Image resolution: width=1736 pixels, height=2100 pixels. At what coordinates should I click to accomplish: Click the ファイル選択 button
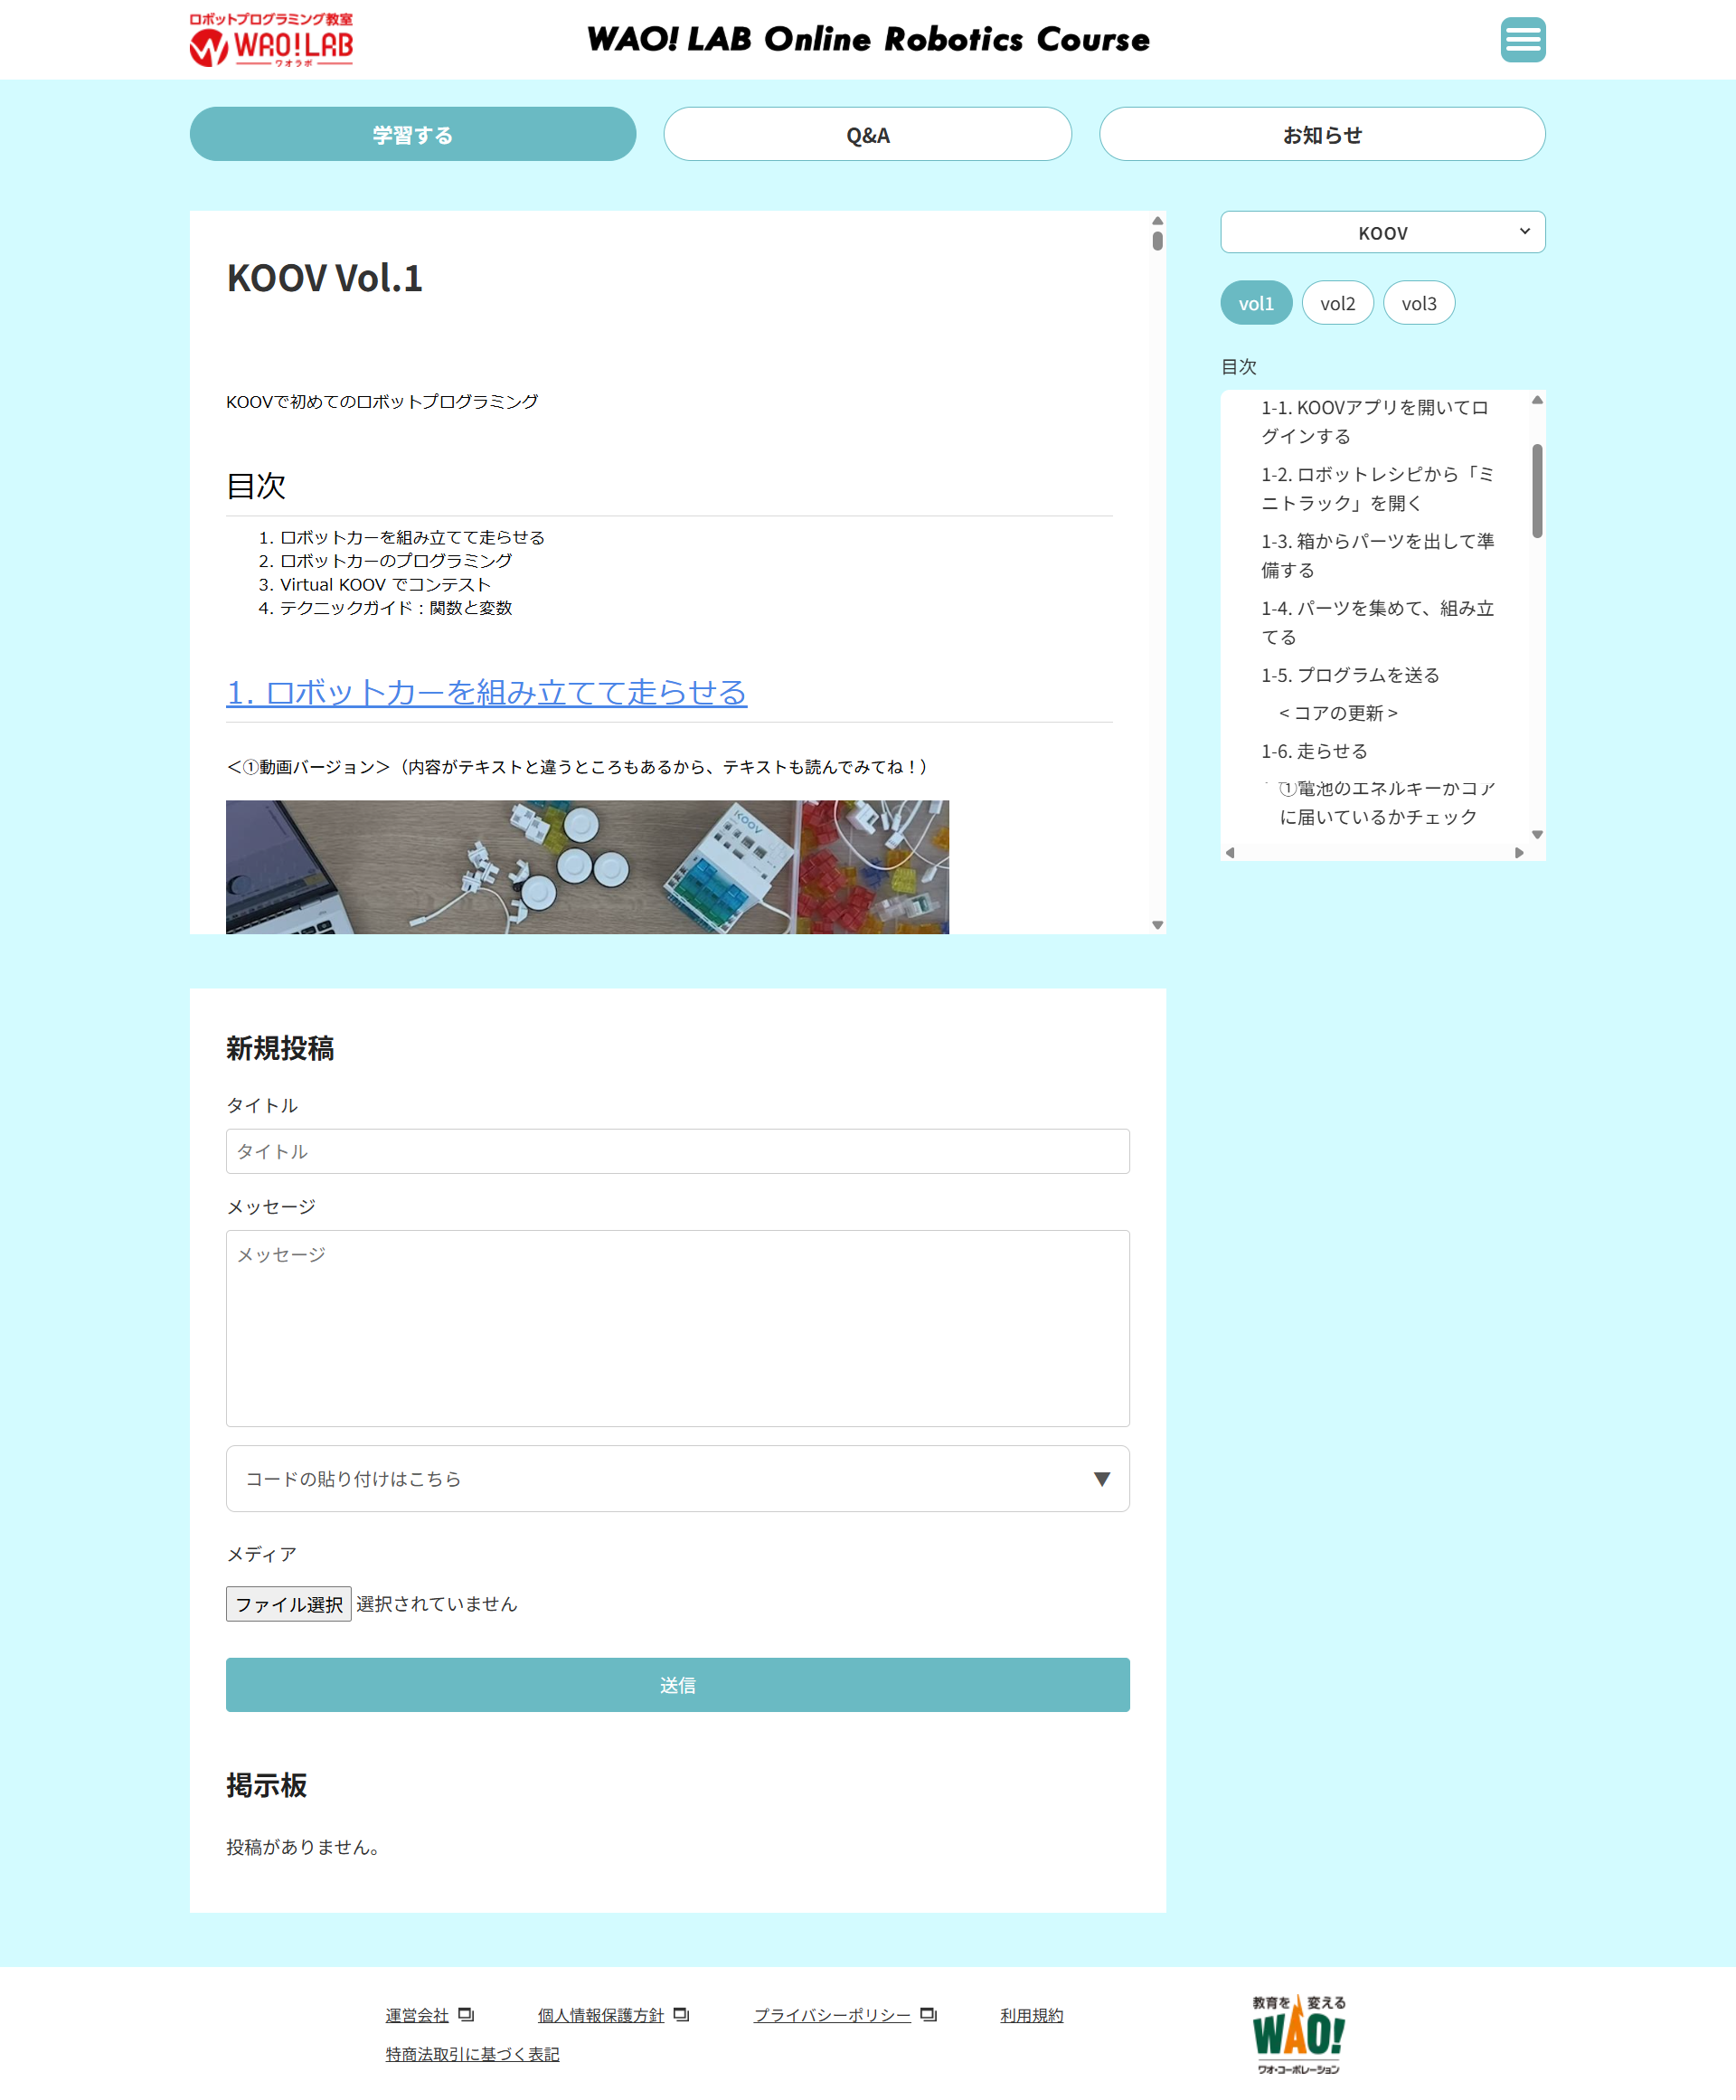point(288,1603)
